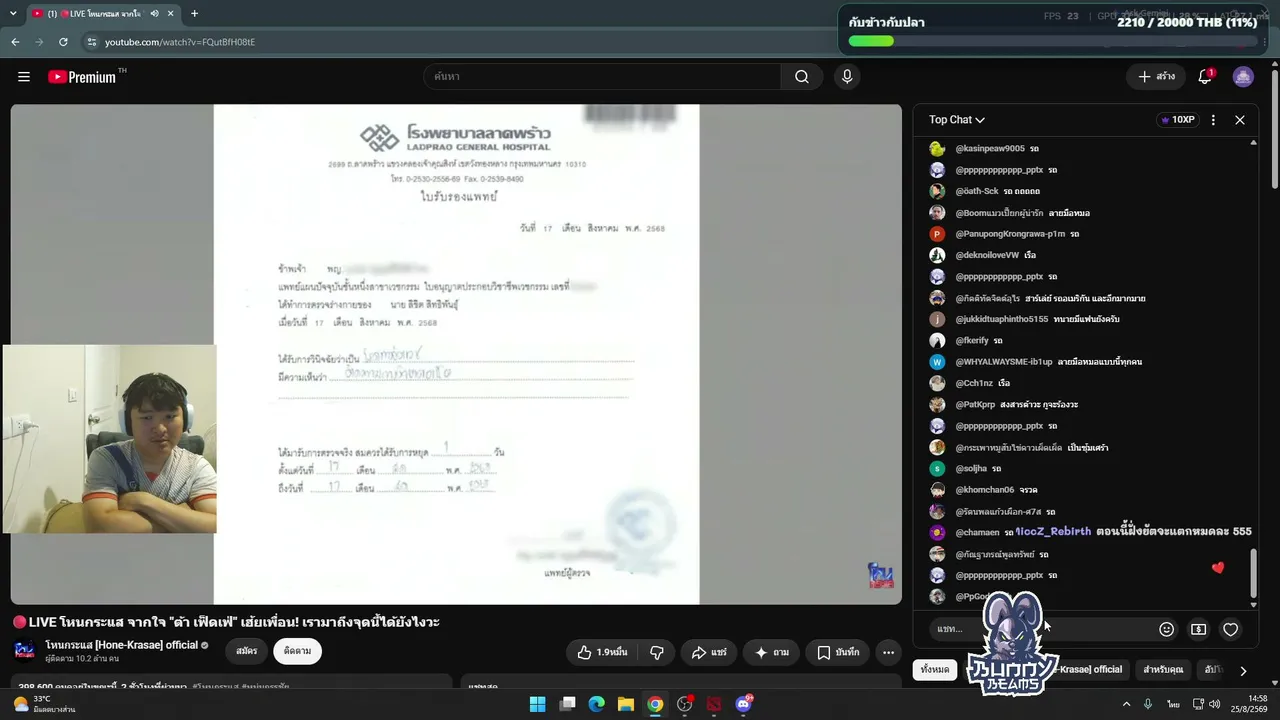Switch to Google Chrome on the taskbar
Screen dimensions: 1280x720
(x=655, y=704)
